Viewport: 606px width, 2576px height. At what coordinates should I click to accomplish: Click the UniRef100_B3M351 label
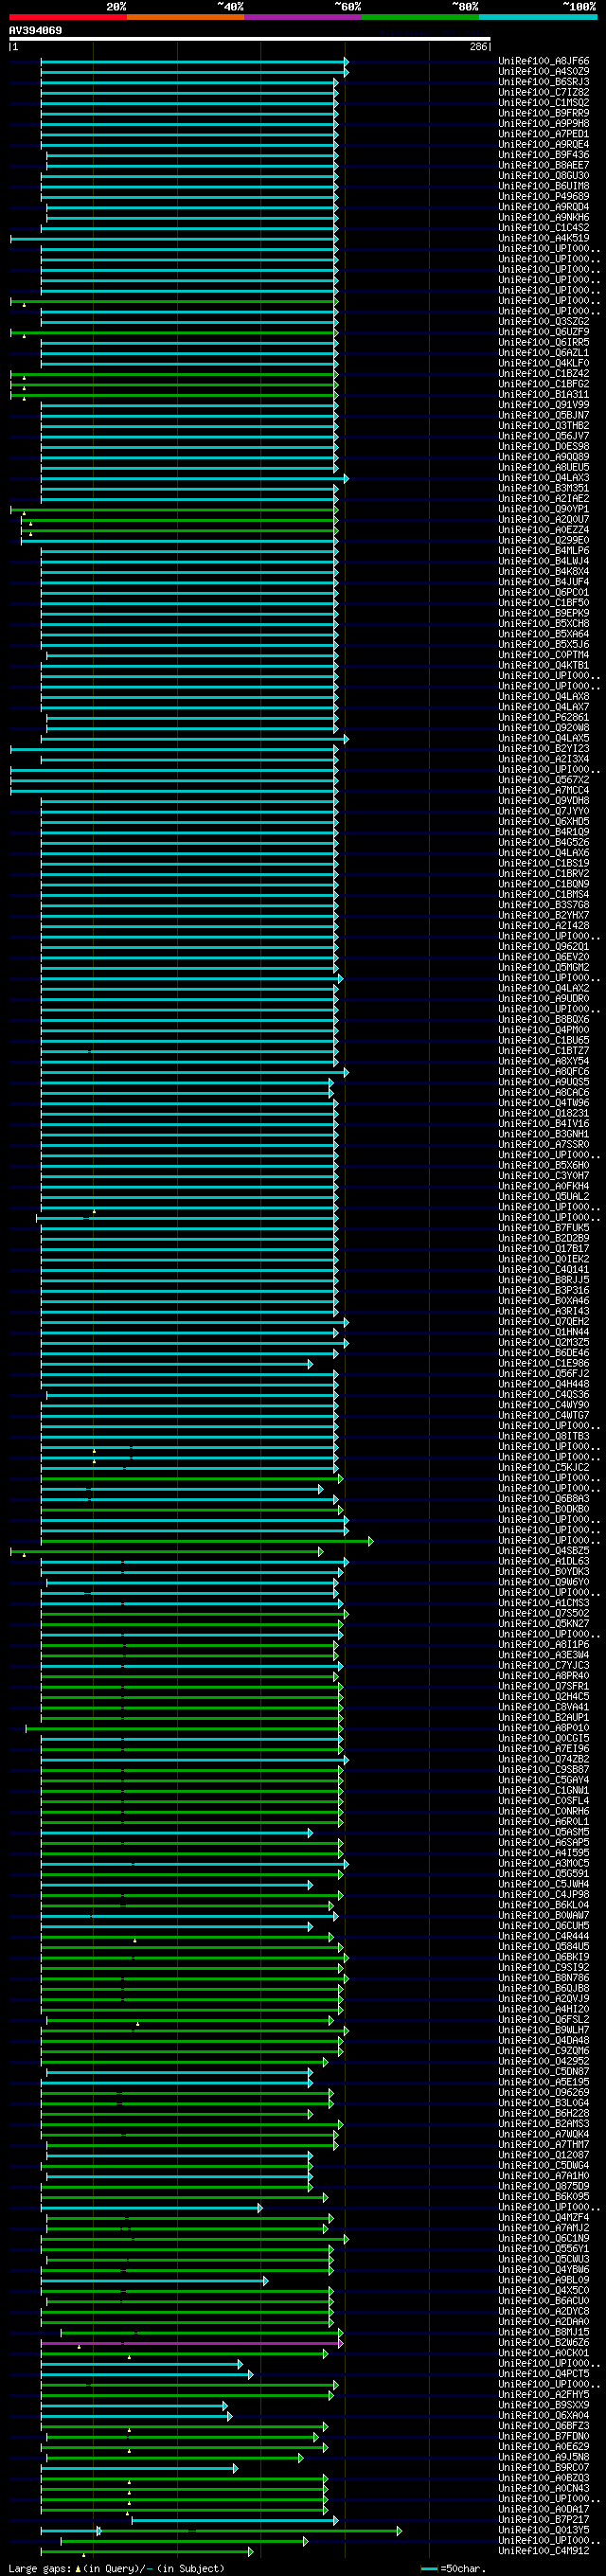pyautogui.click(x=544, y=488)
